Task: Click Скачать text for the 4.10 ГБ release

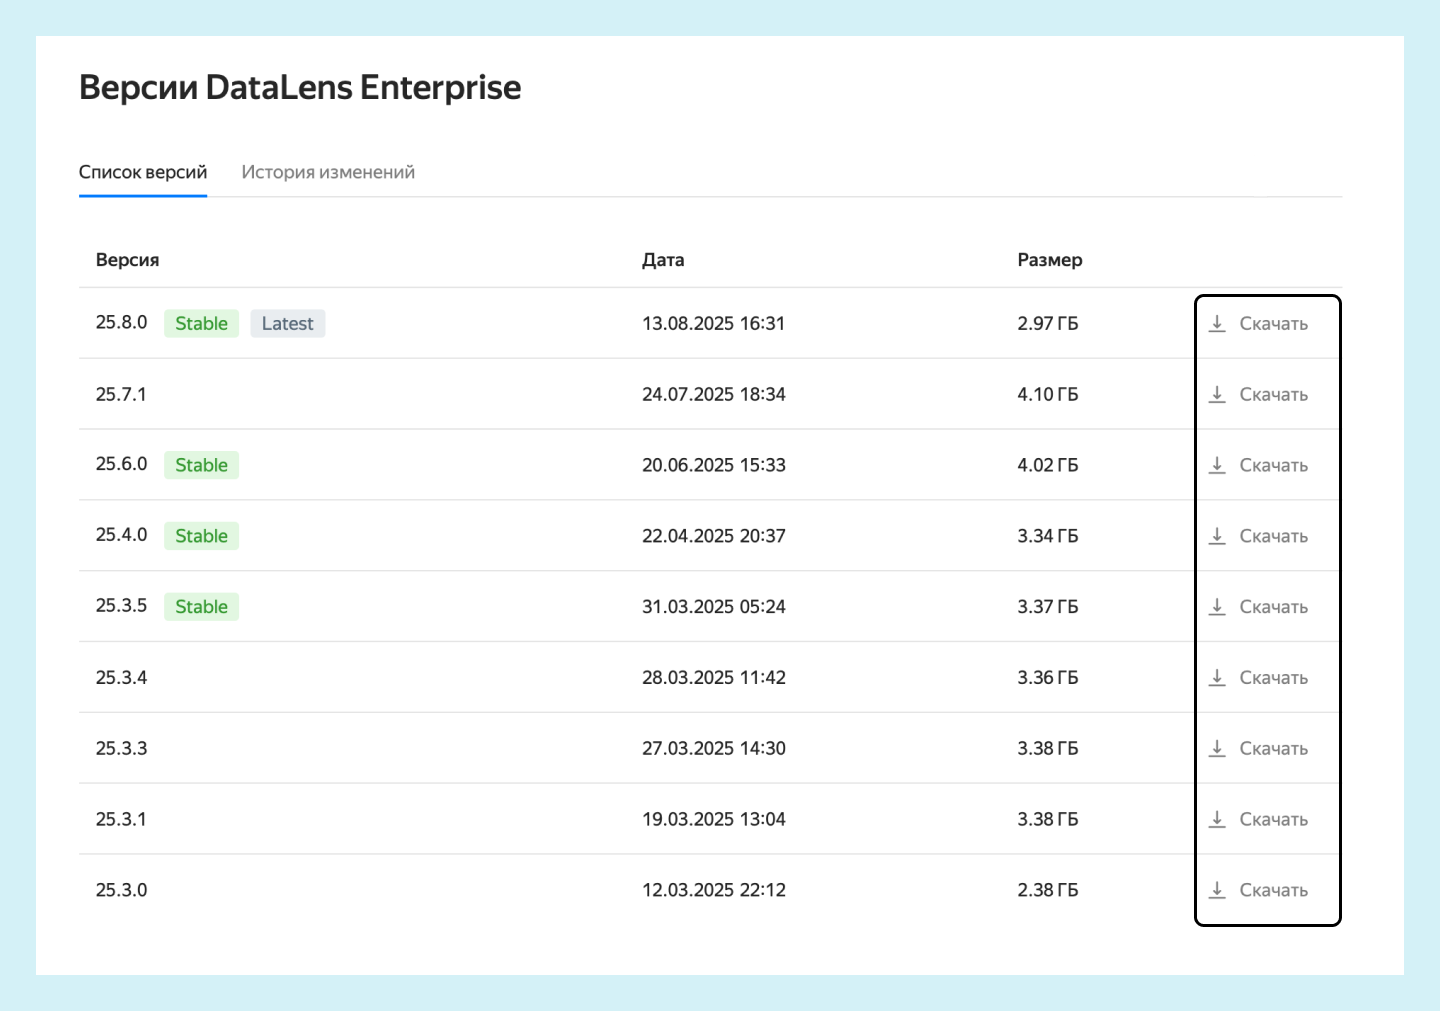Action: pos(1273,395)
